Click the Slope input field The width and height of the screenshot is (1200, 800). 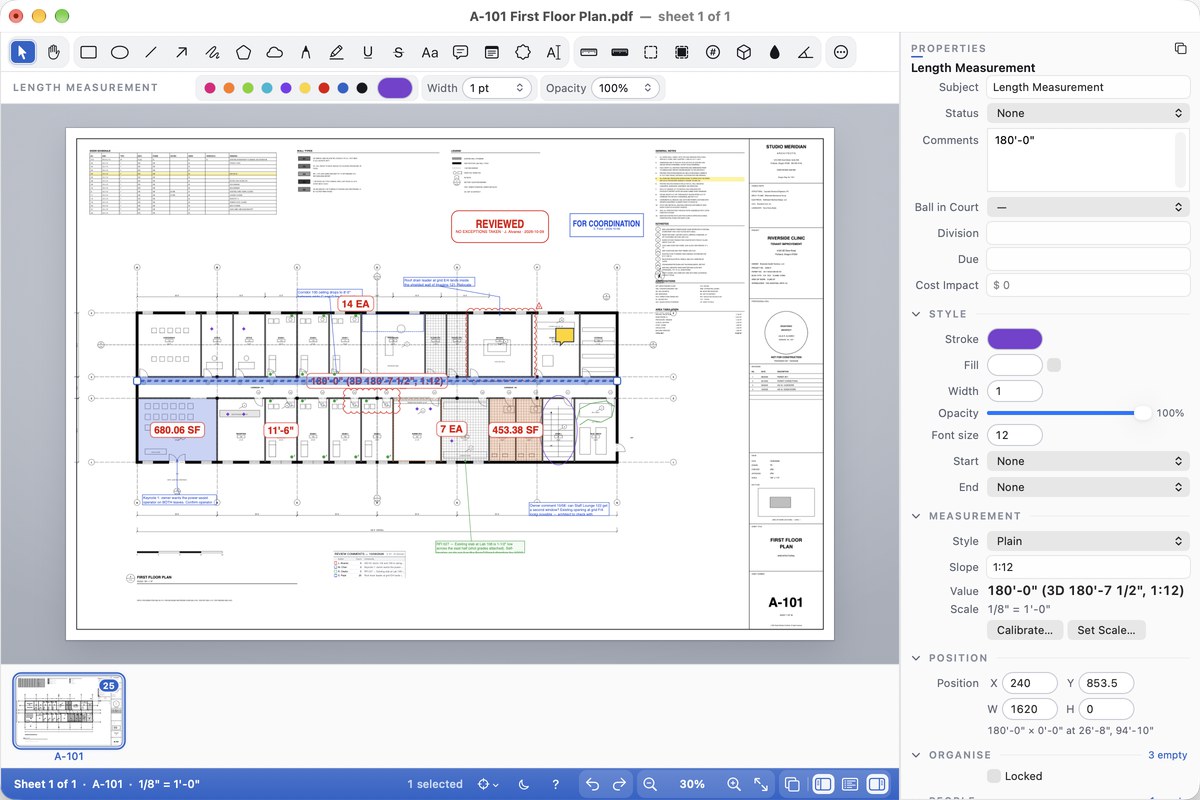click(1088, 567)
